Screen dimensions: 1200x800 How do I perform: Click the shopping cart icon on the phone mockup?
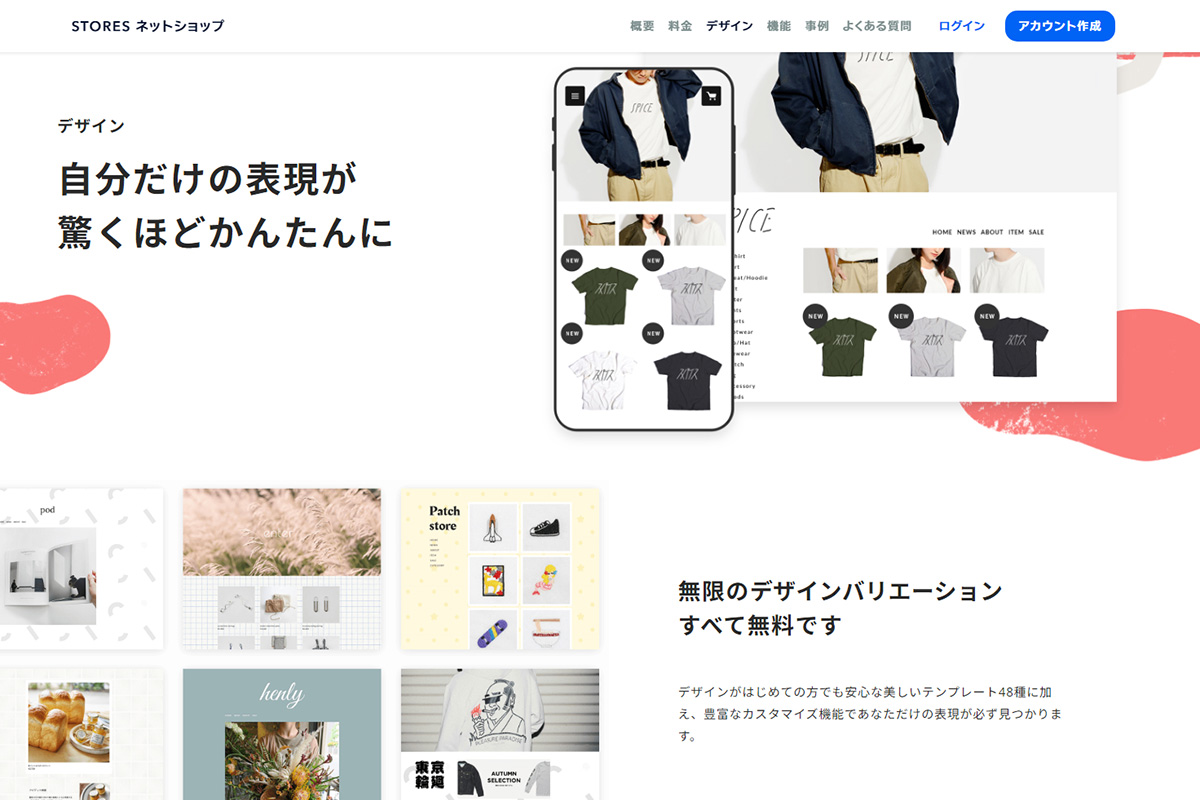(712, 94)
